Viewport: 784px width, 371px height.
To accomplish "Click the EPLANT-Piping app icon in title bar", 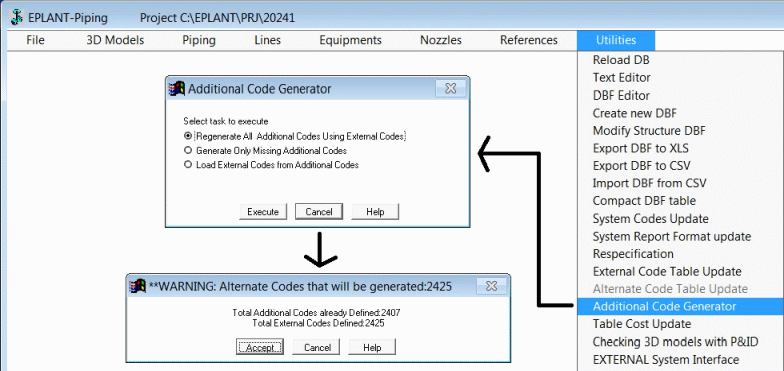I will [17, 18].
